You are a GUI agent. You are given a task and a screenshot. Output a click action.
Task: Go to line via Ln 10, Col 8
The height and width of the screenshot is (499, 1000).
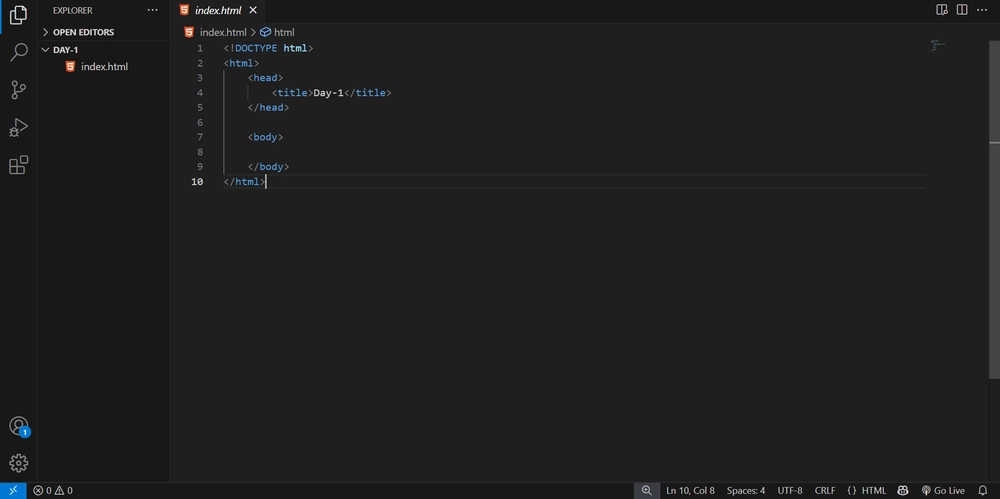pos(690,491)
